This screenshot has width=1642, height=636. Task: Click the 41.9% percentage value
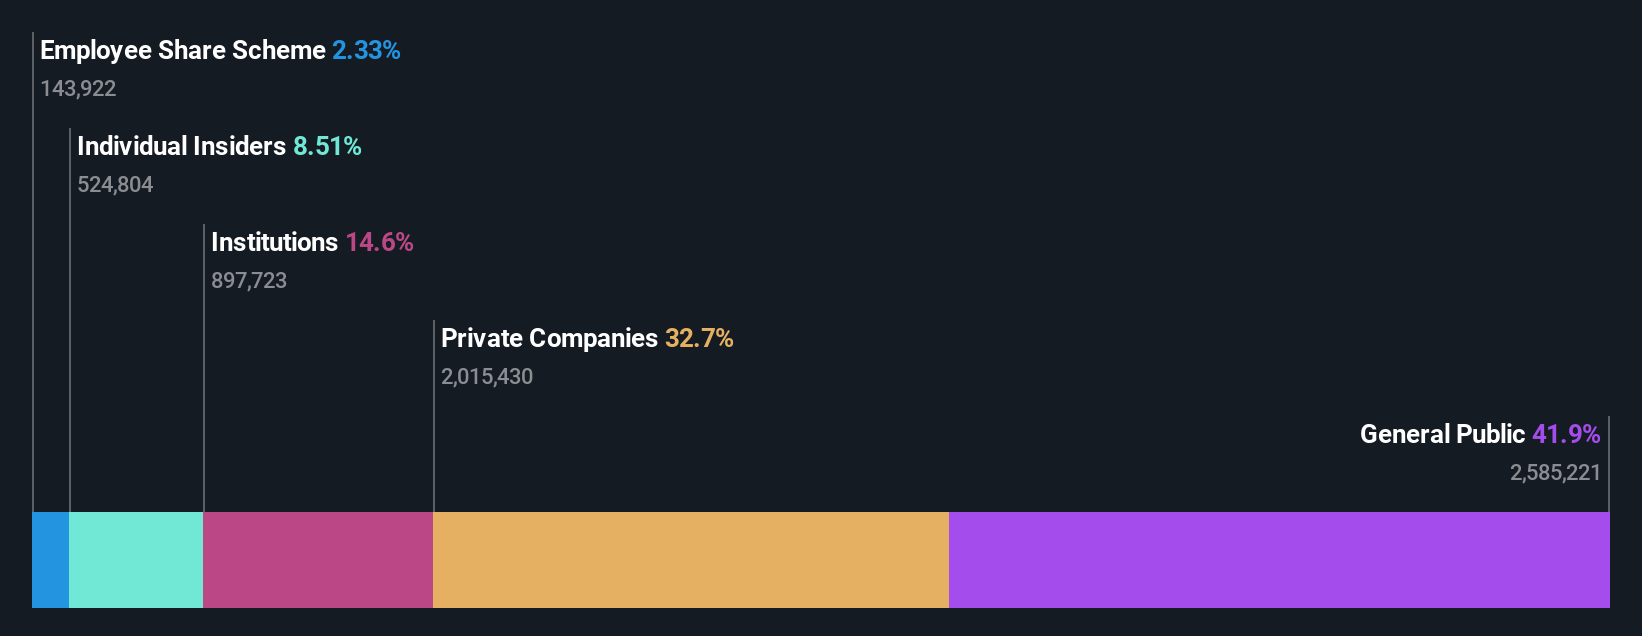[1566, 434]
